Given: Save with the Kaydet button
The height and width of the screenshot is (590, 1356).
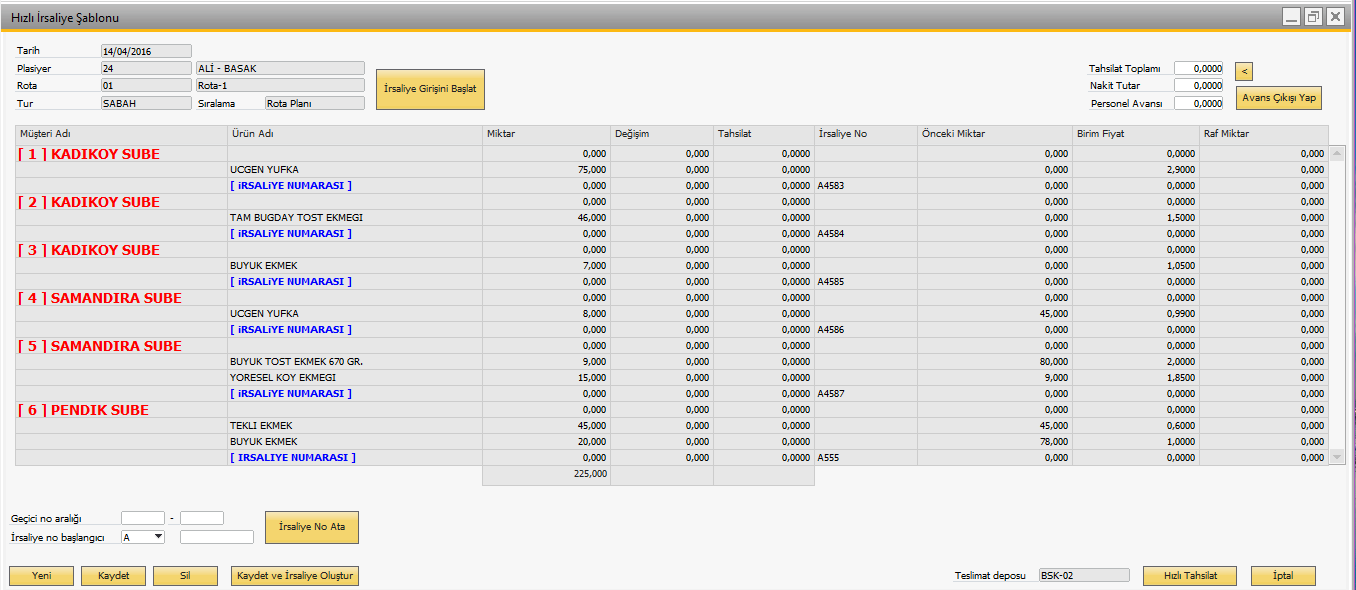Looking at the screenshot, I should (x=113, y=576).
